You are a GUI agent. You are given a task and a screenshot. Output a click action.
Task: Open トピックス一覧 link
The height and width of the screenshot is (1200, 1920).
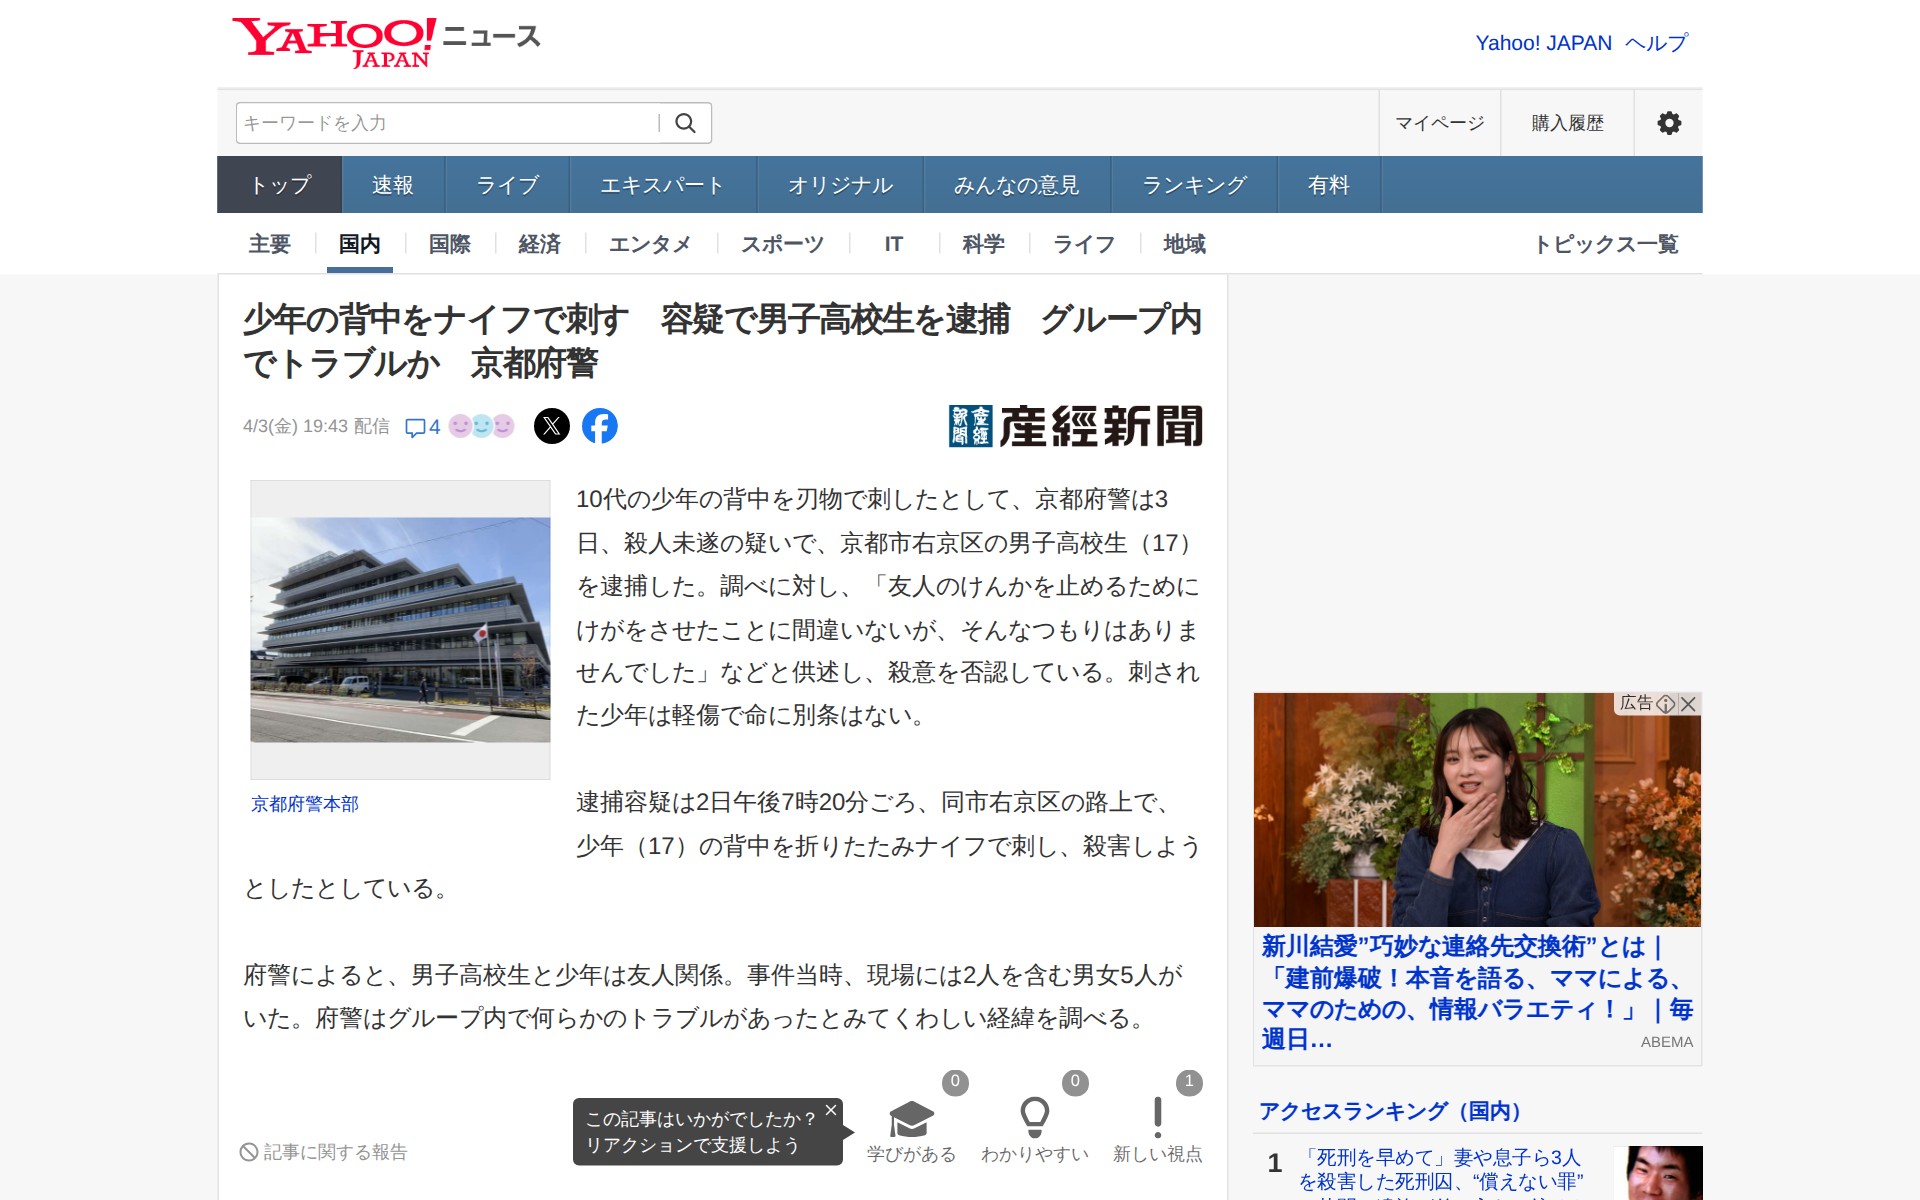(1605, 244)
